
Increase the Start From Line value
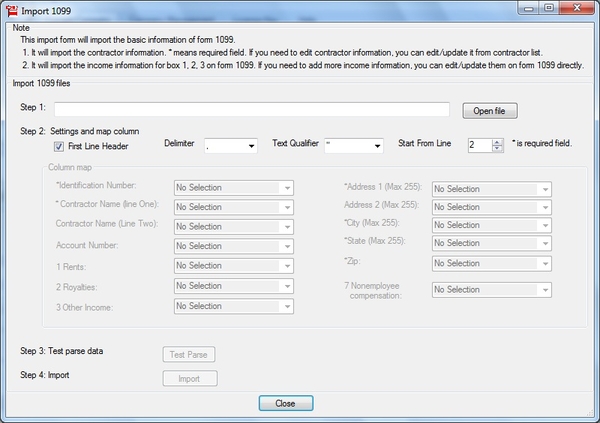(498, 141)
